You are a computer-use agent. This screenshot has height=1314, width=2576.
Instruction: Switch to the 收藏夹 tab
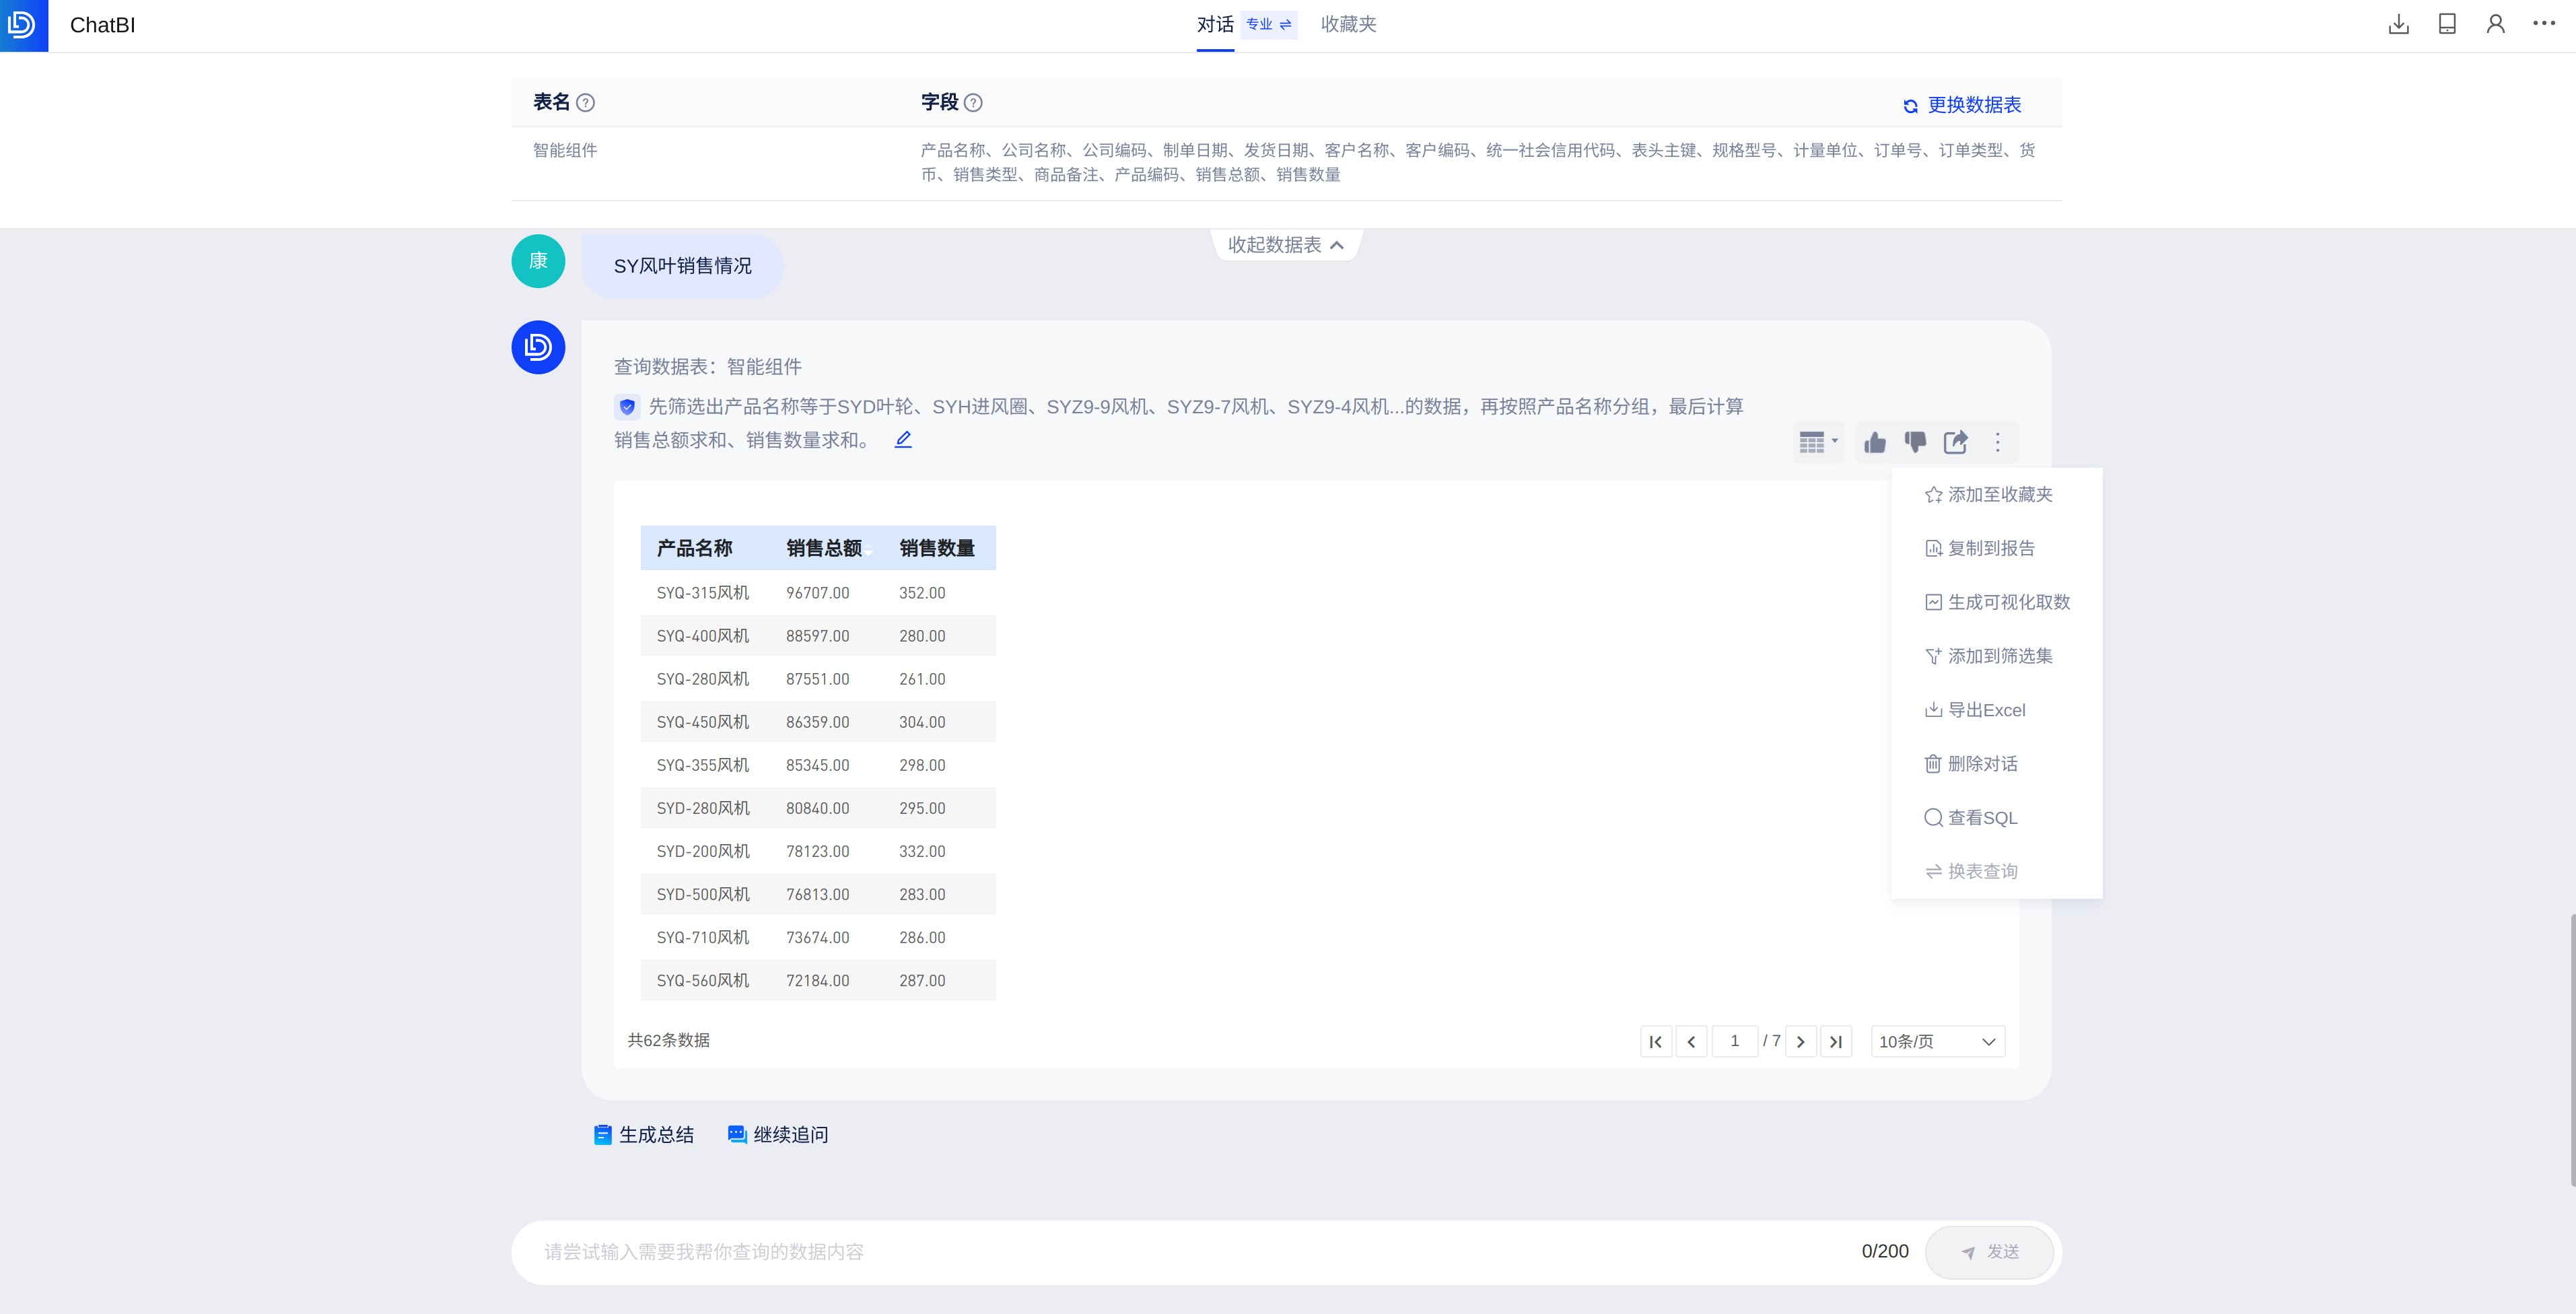1348,24
